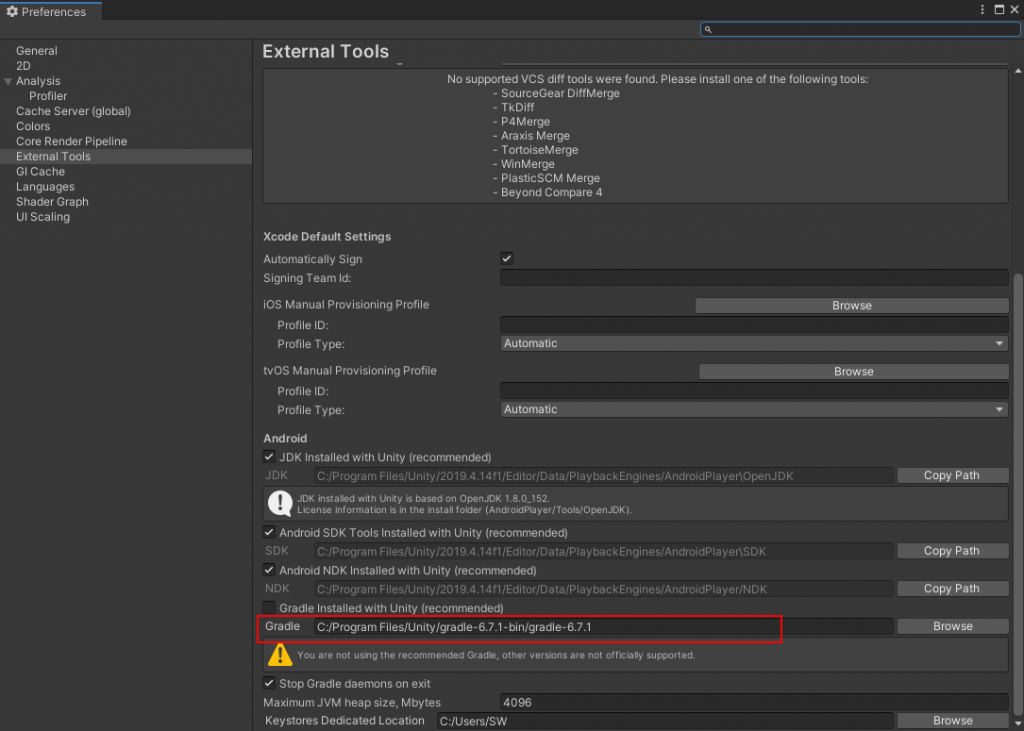Click the Preferences gear icon in title tab
The image size is (1024, 731).
(12, 11)
